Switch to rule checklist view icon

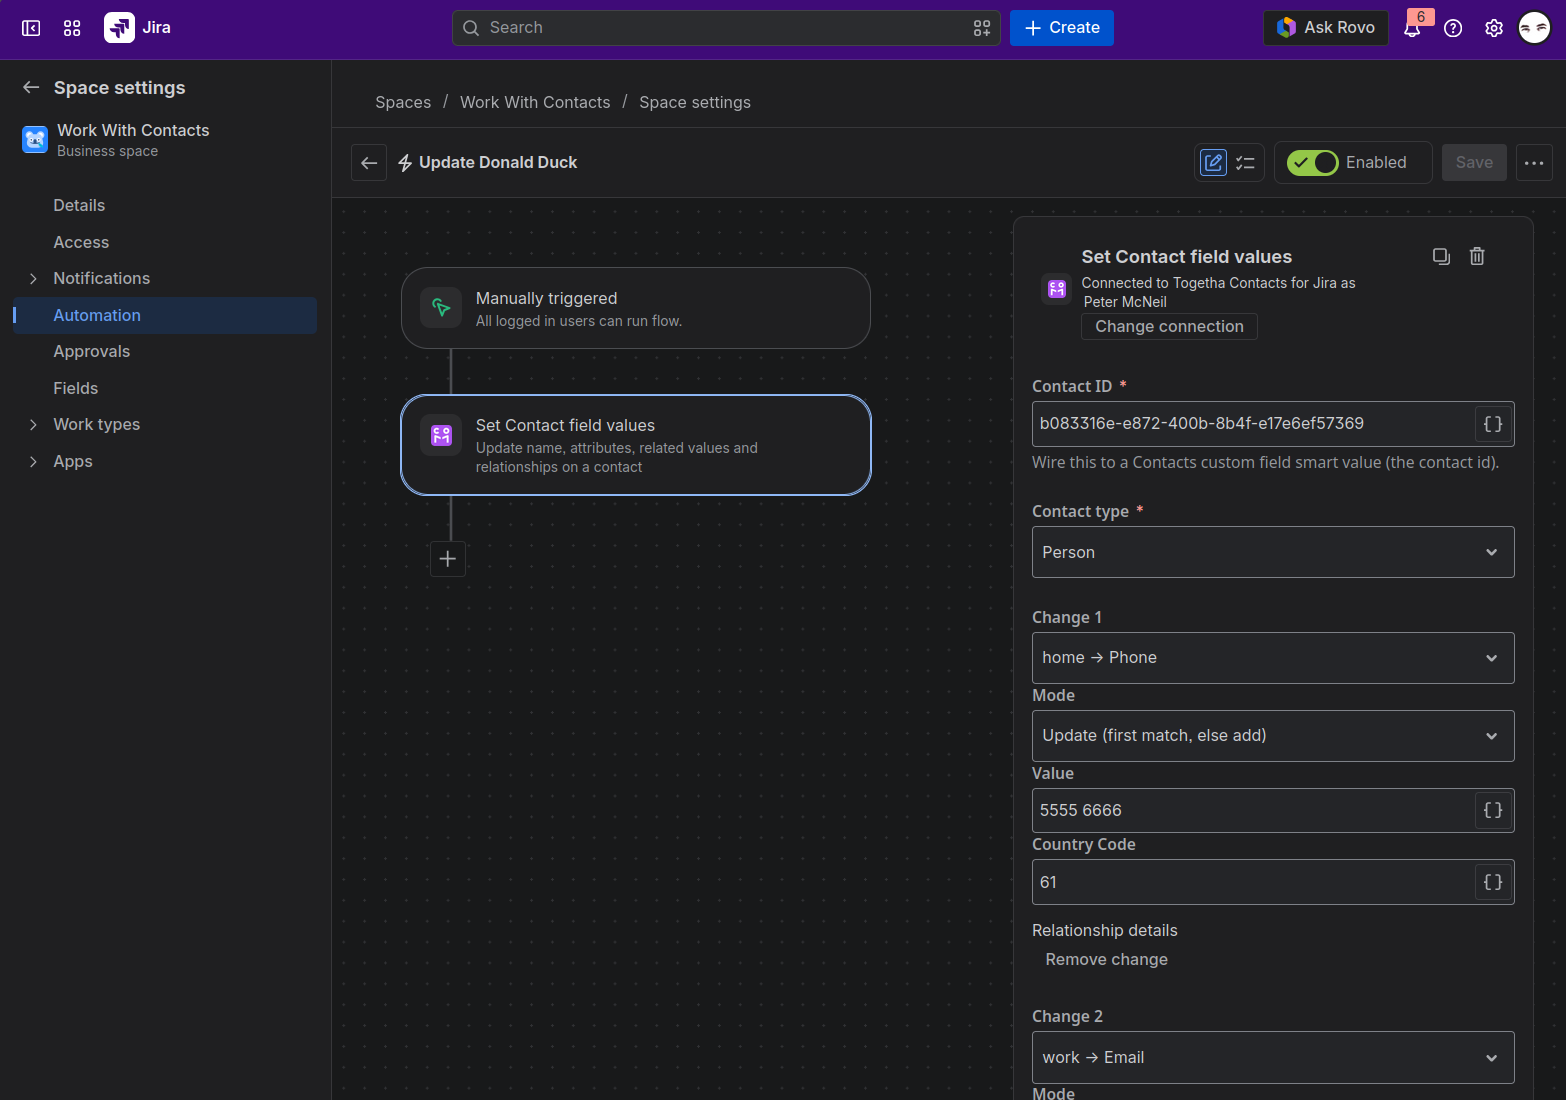click(x=1245, y=162)
